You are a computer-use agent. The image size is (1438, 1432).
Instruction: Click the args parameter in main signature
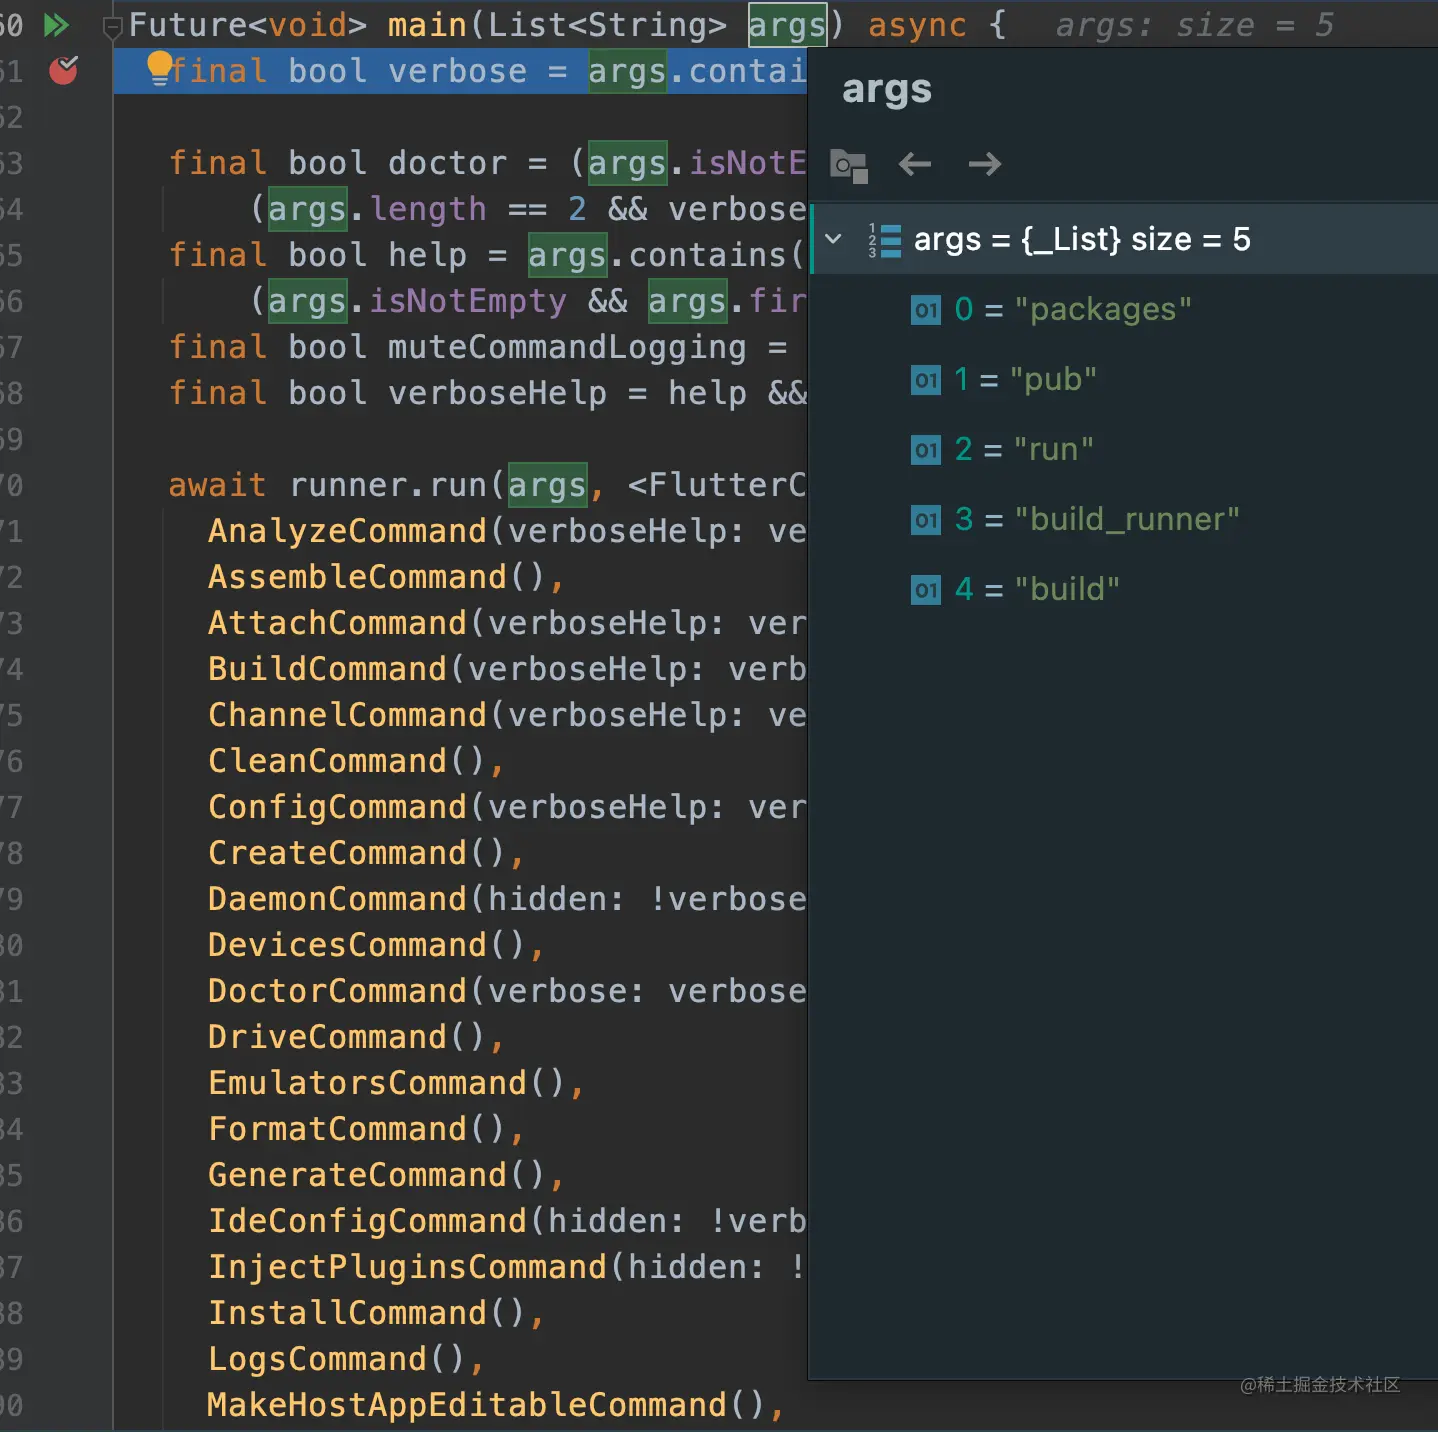(x=787, y=25)
